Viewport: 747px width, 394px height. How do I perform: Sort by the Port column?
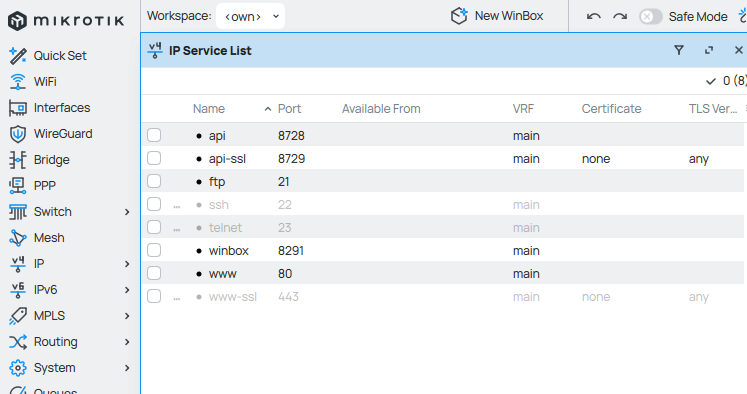[x=289, y=109]
